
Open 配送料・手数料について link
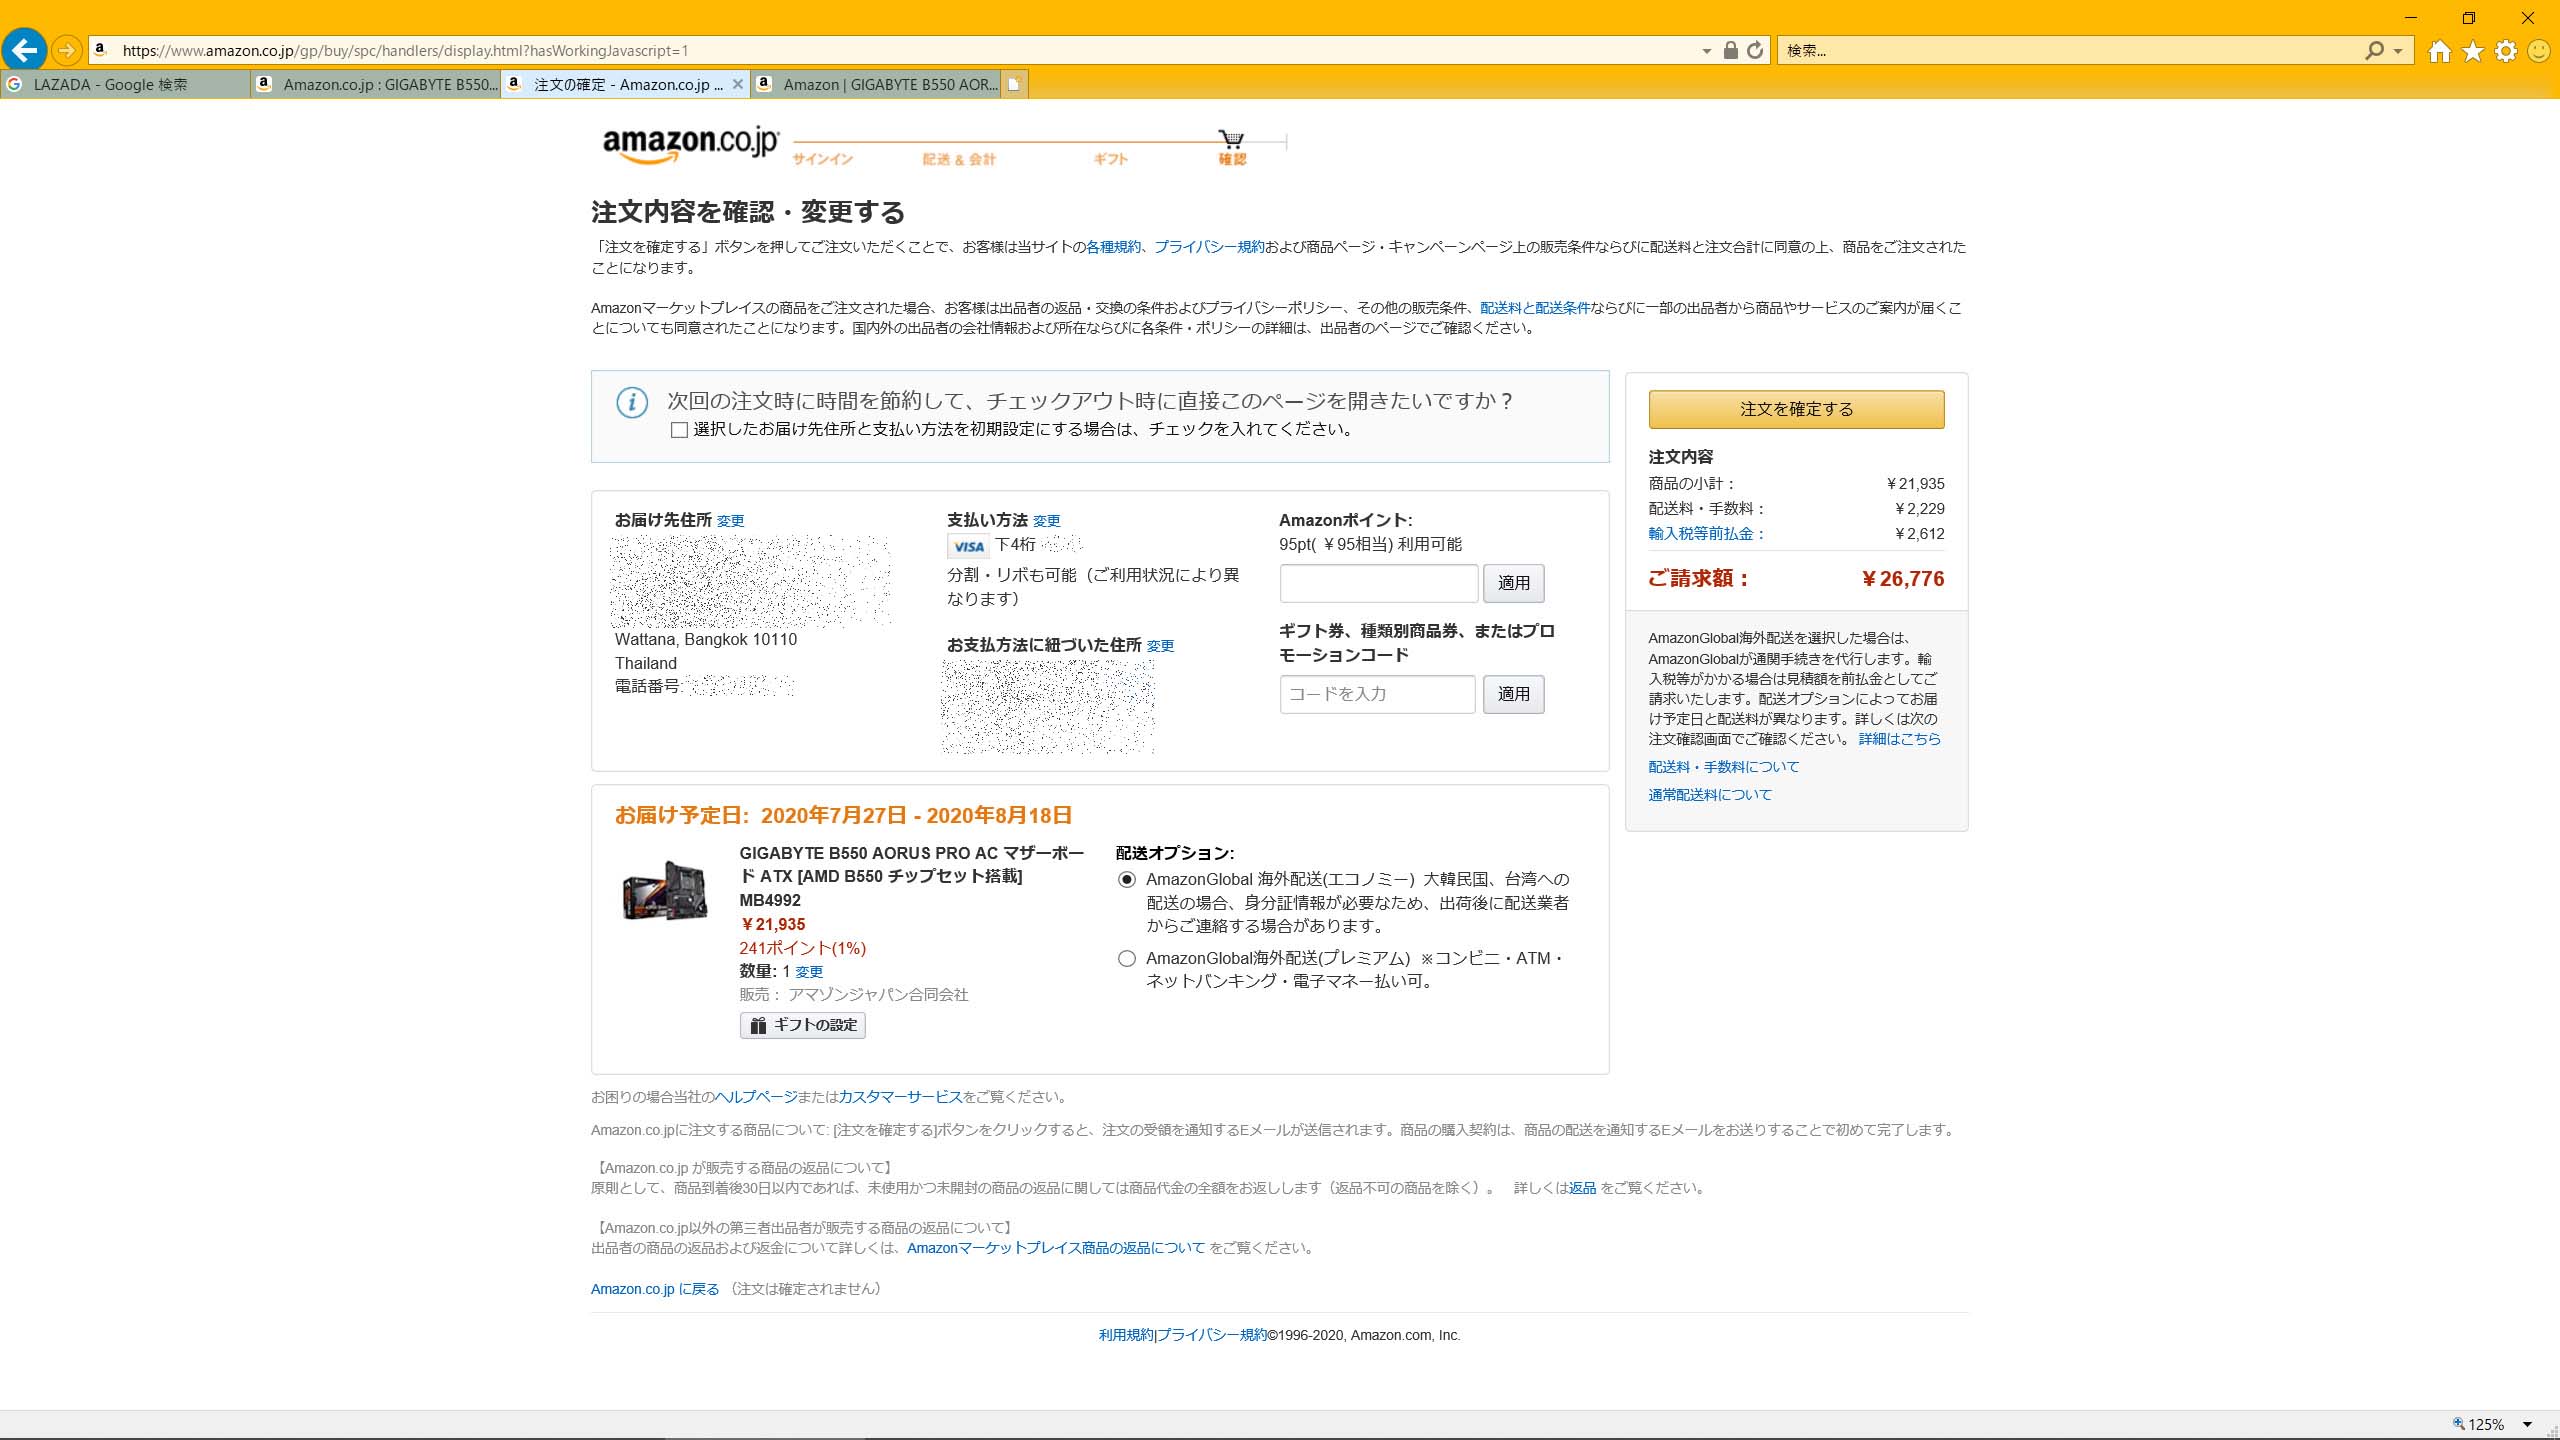1723,767
